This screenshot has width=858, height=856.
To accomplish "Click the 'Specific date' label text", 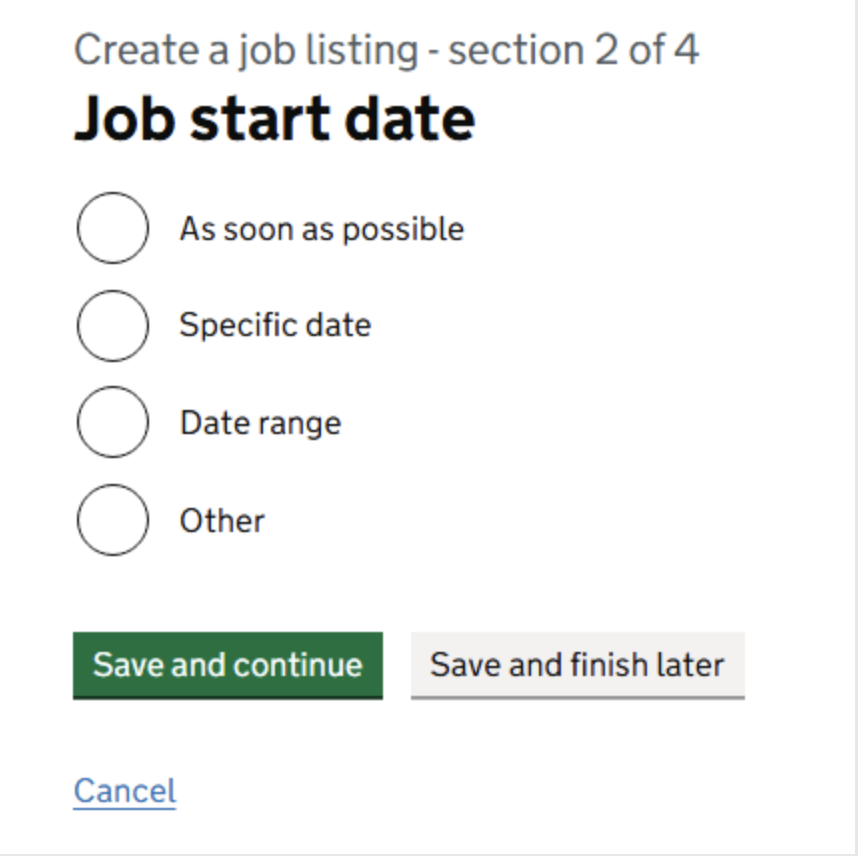I will 274,325.
